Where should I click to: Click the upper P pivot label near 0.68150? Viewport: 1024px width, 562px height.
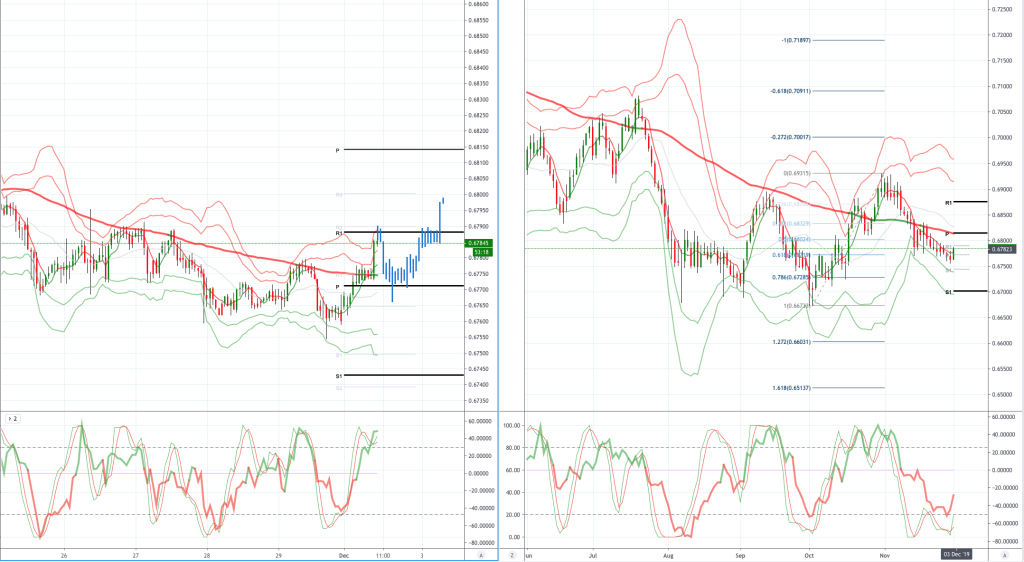pos(338,151)
